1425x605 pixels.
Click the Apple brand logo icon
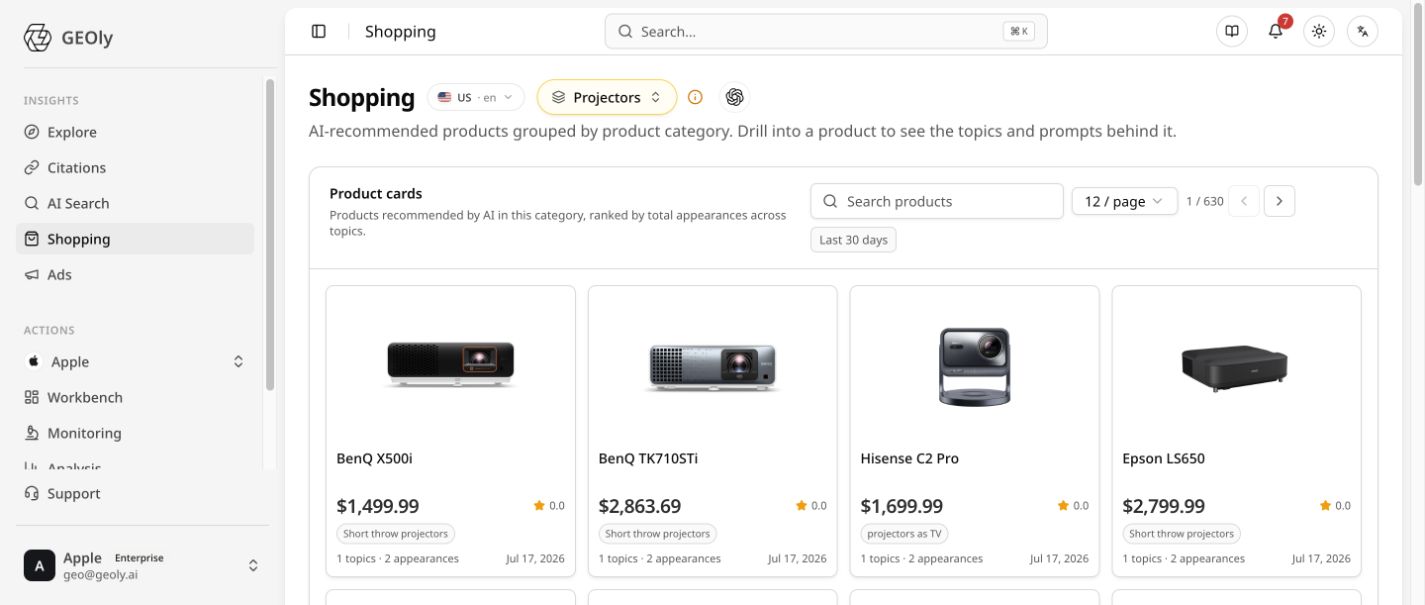[33, 362]
